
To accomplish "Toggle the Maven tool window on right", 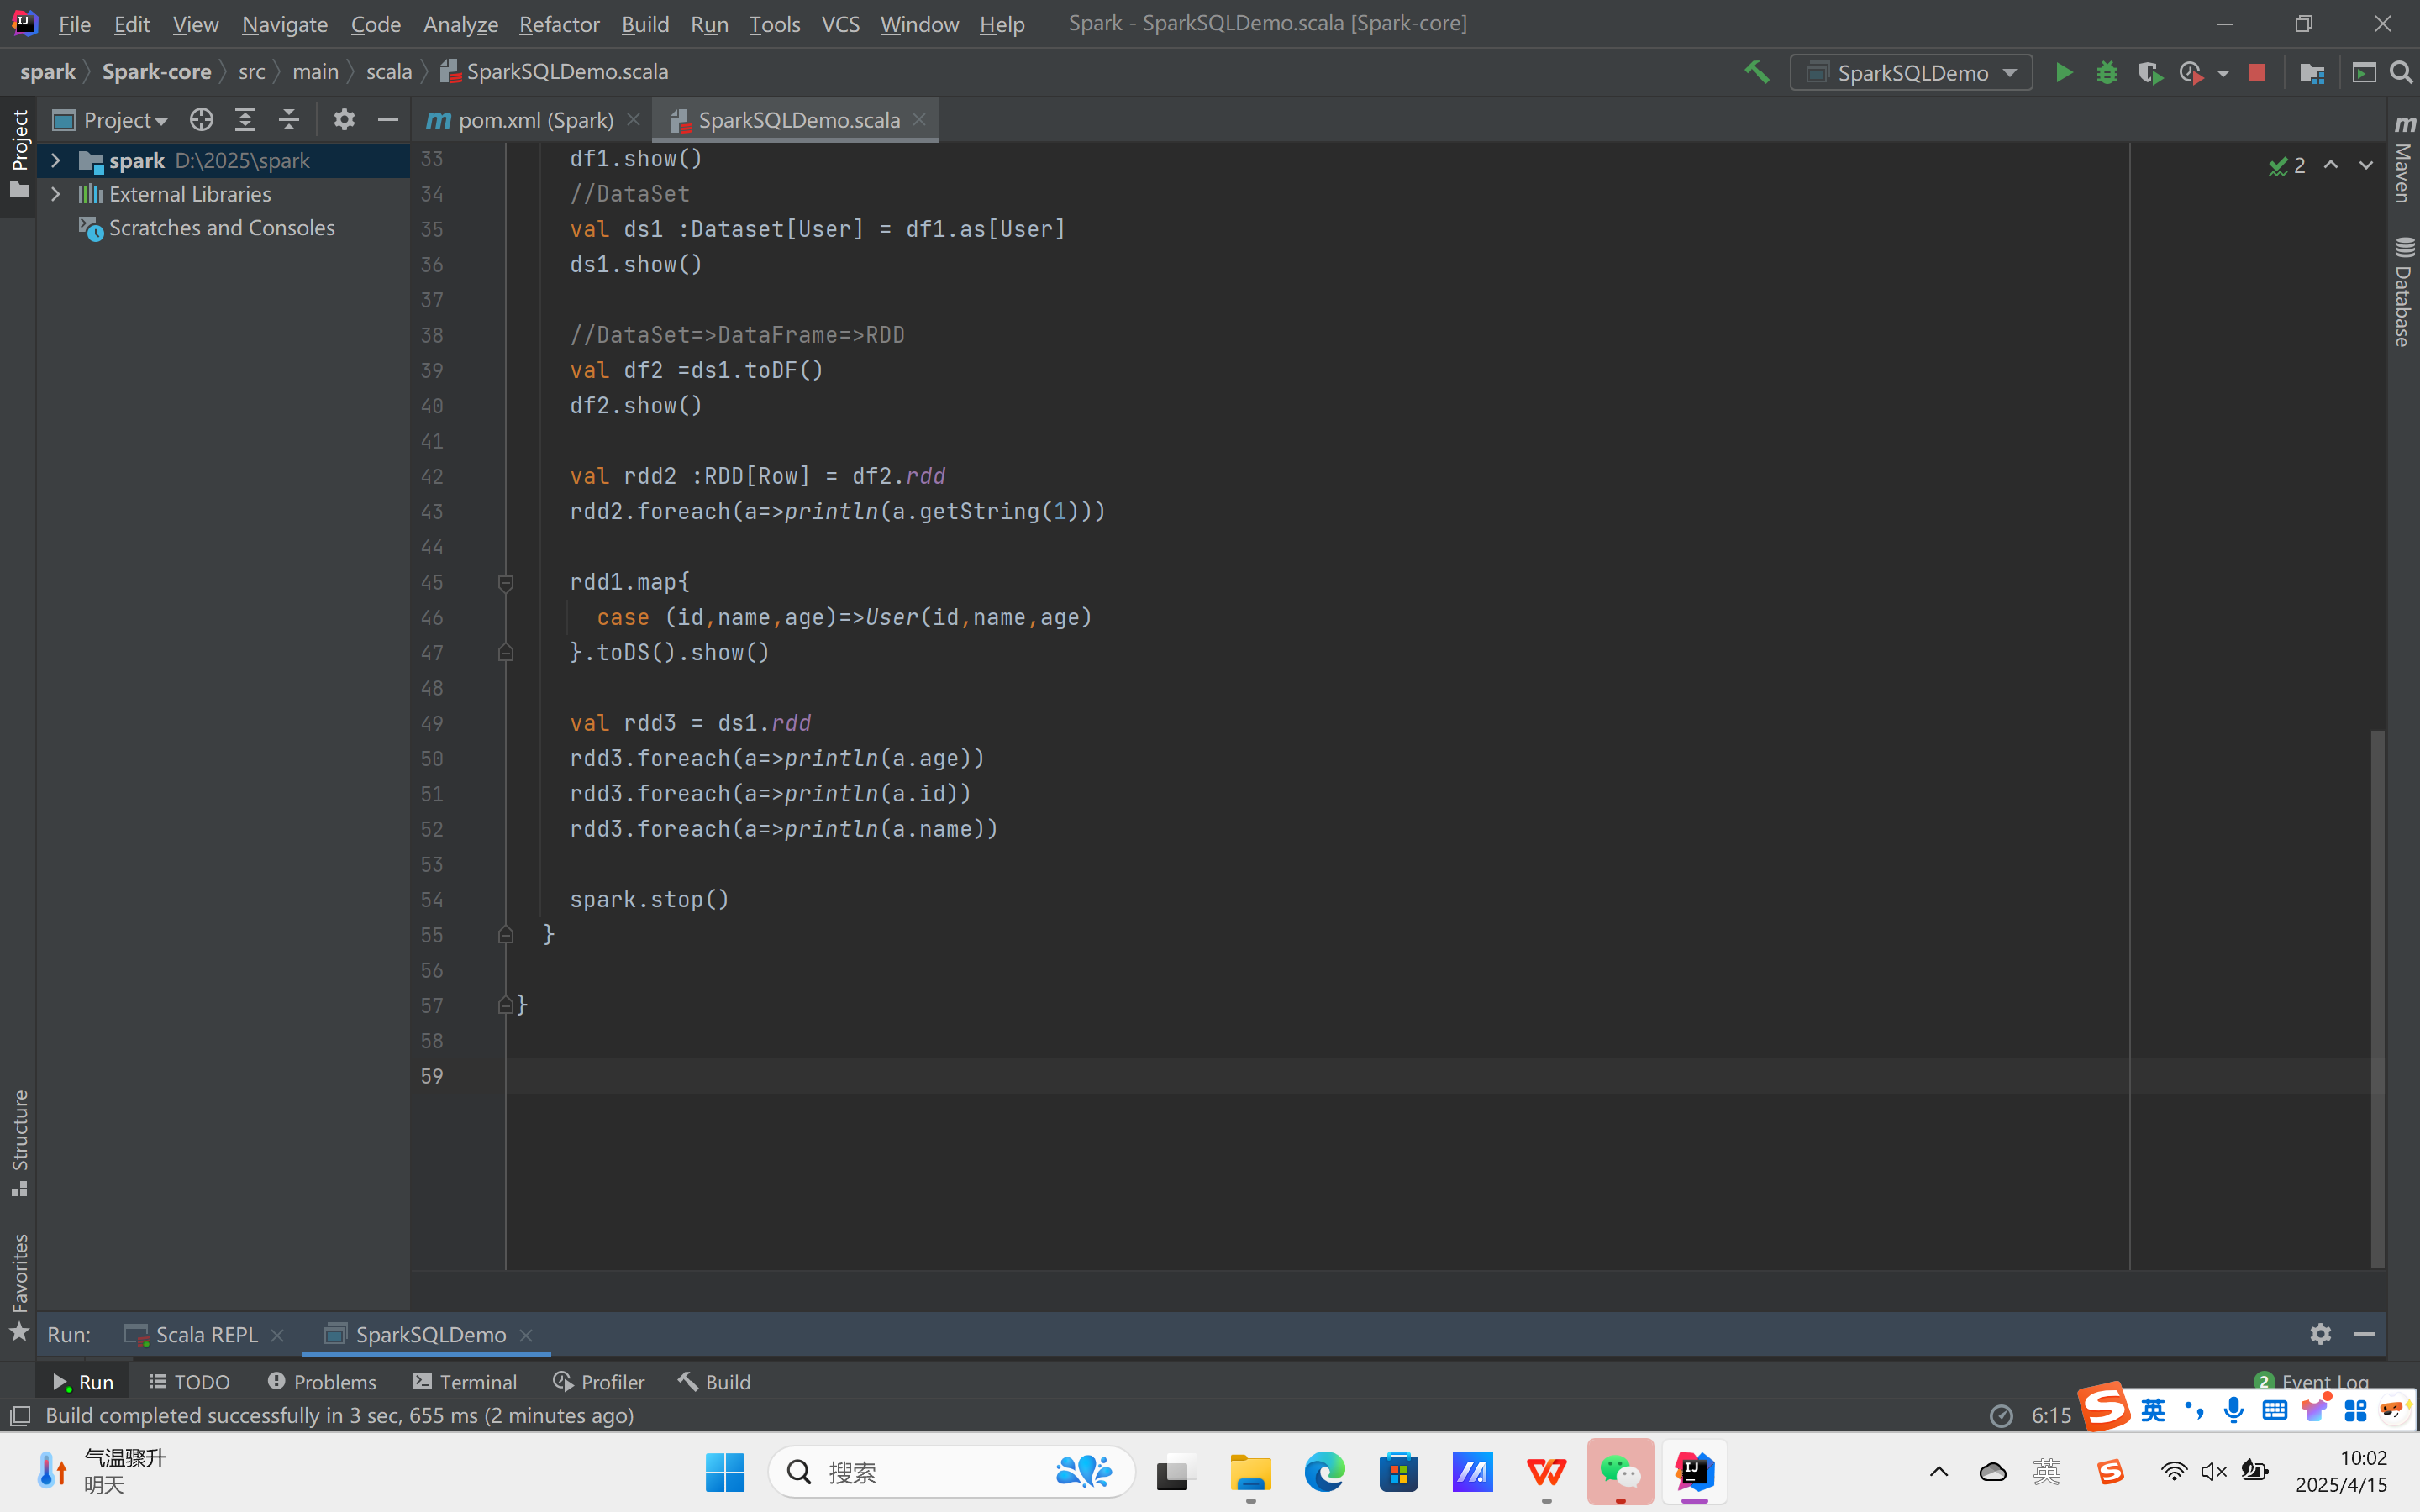I will (x=2404, y=160).
